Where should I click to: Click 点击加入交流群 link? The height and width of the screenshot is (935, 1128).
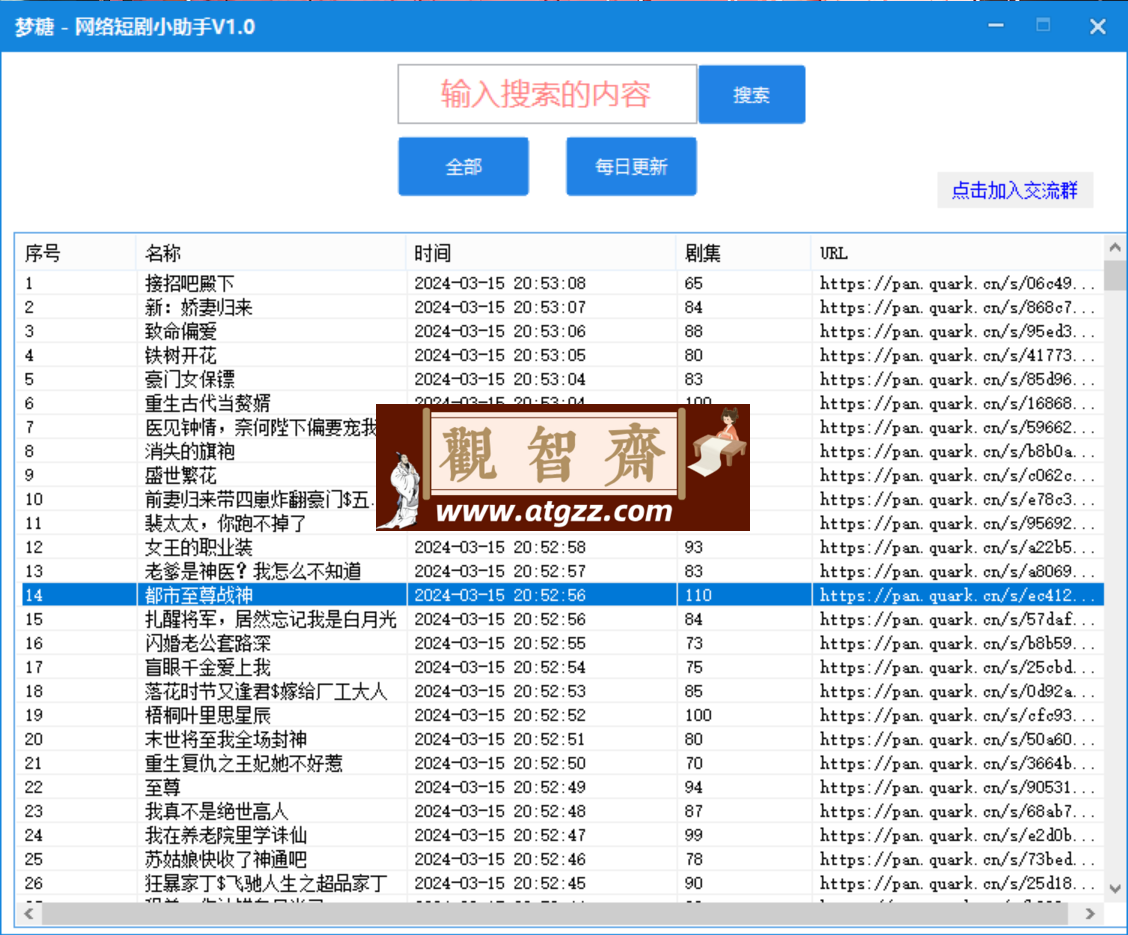pos(1014,190)
